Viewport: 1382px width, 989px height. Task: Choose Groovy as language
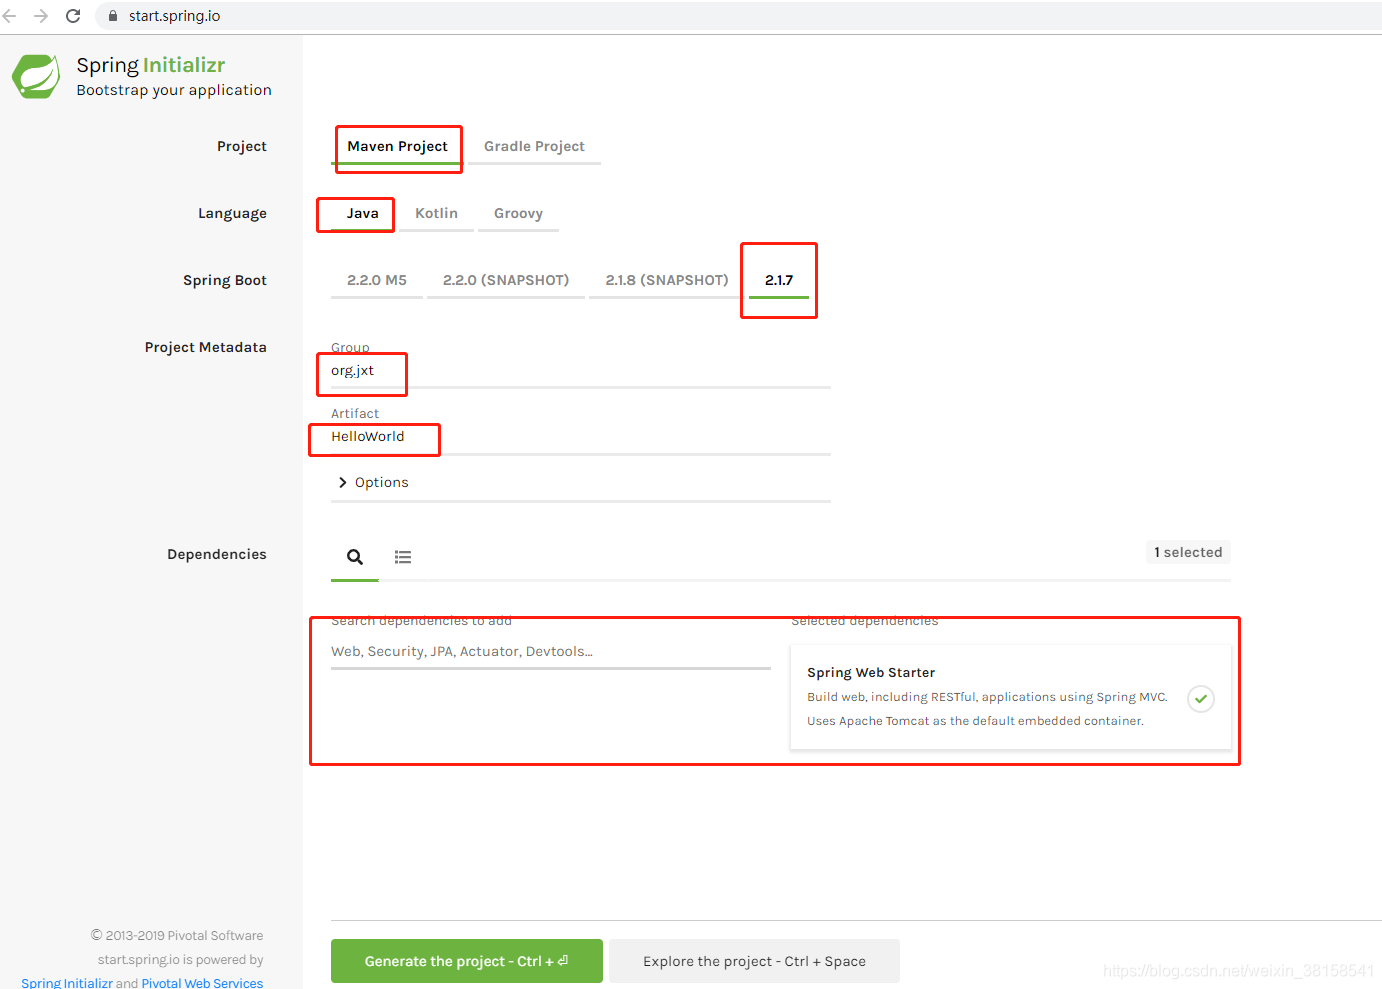click(518, 213)
